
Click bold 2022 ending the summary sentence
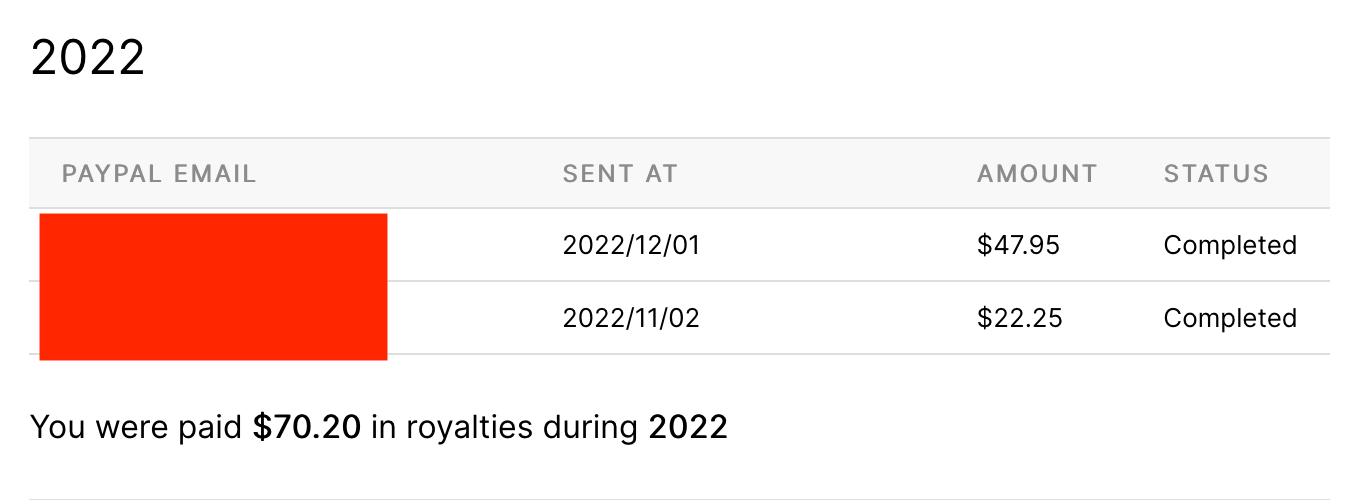click(688, 427)
